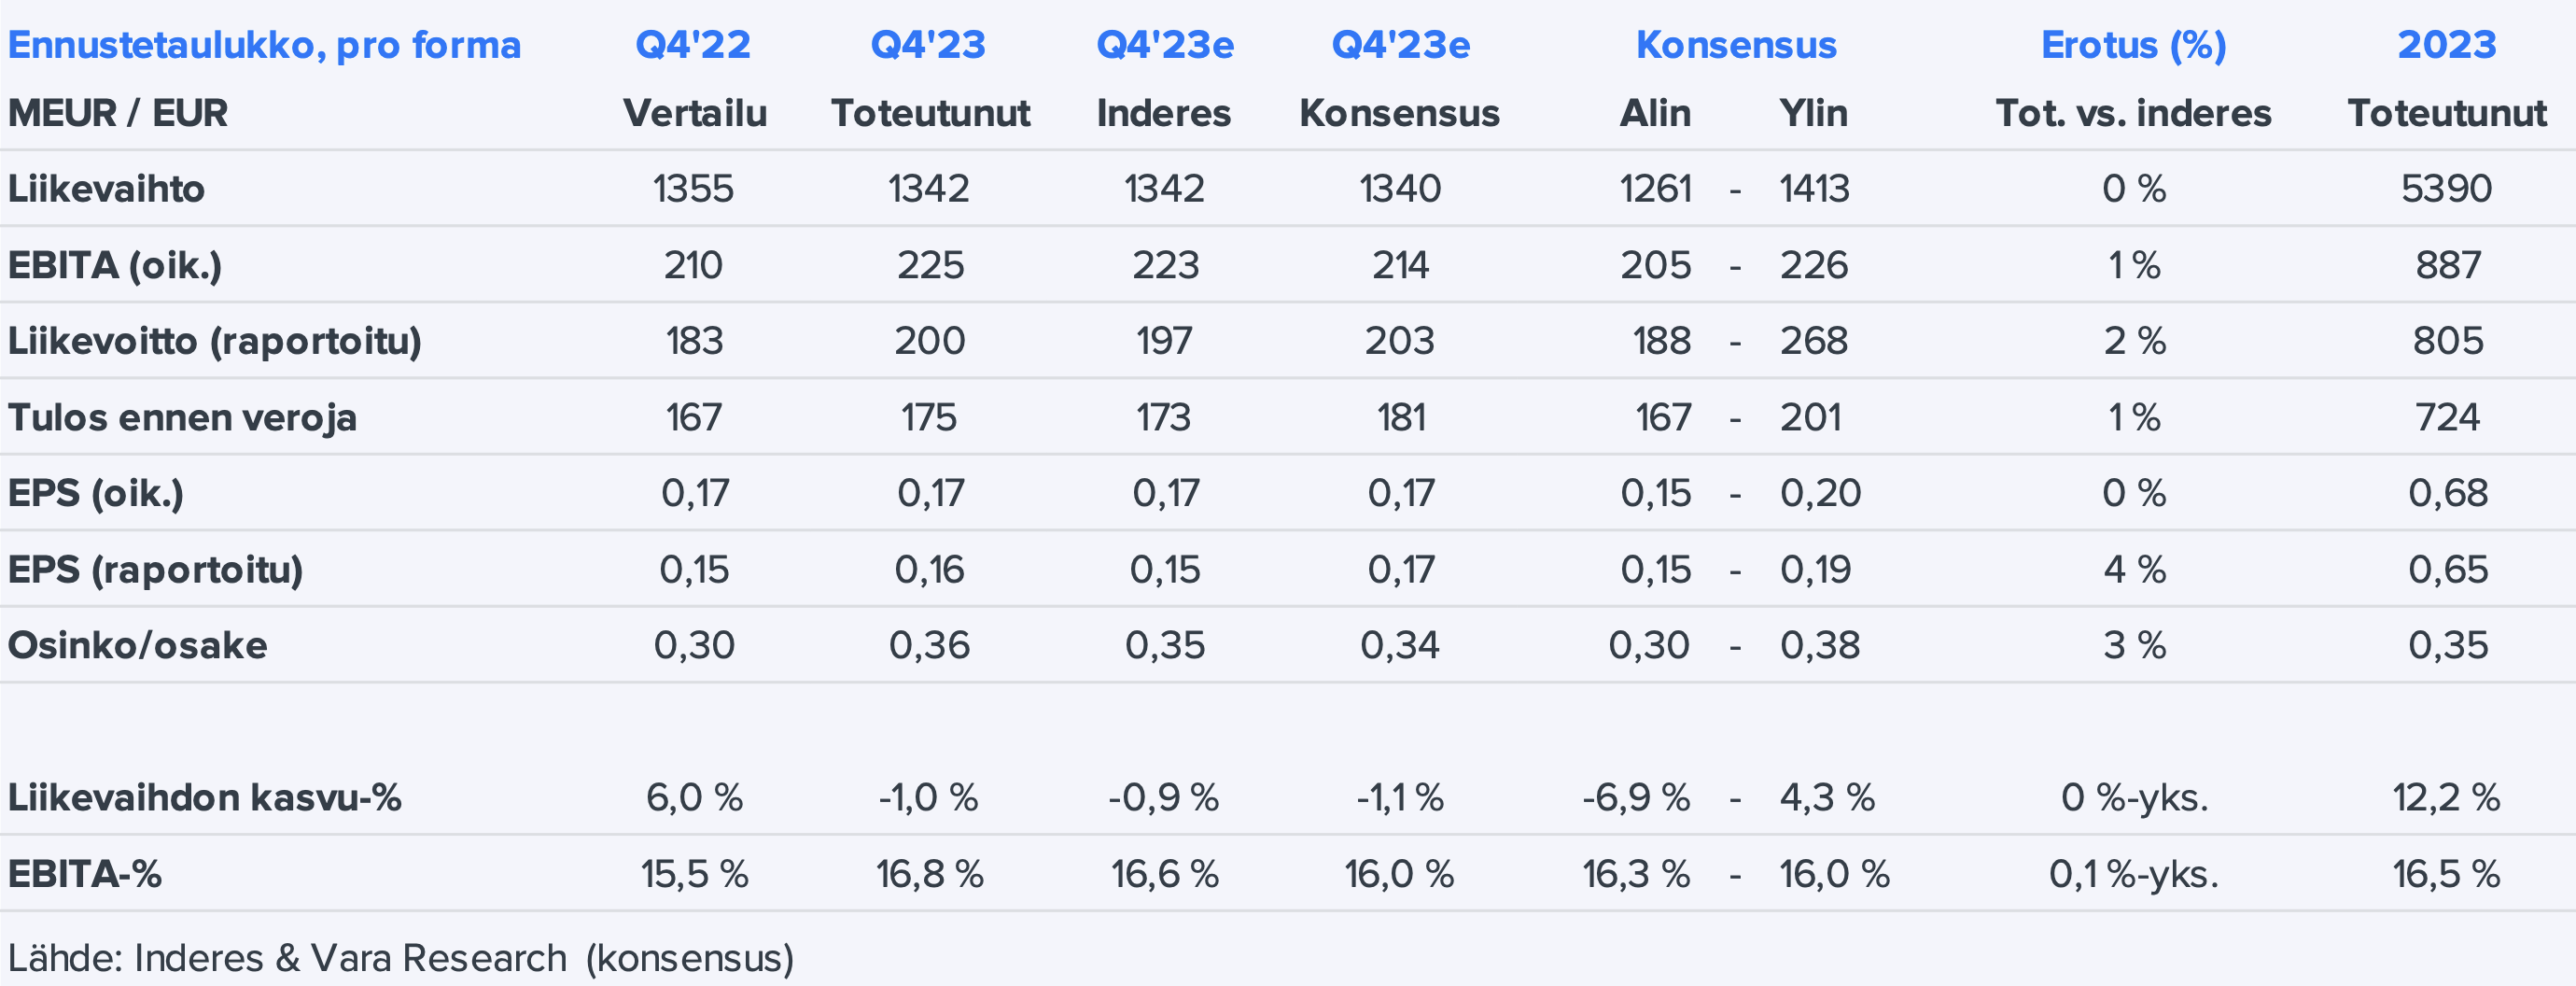Select the Q4'22 column header
The image size is (2576, 986).
[x=693, y=45]
